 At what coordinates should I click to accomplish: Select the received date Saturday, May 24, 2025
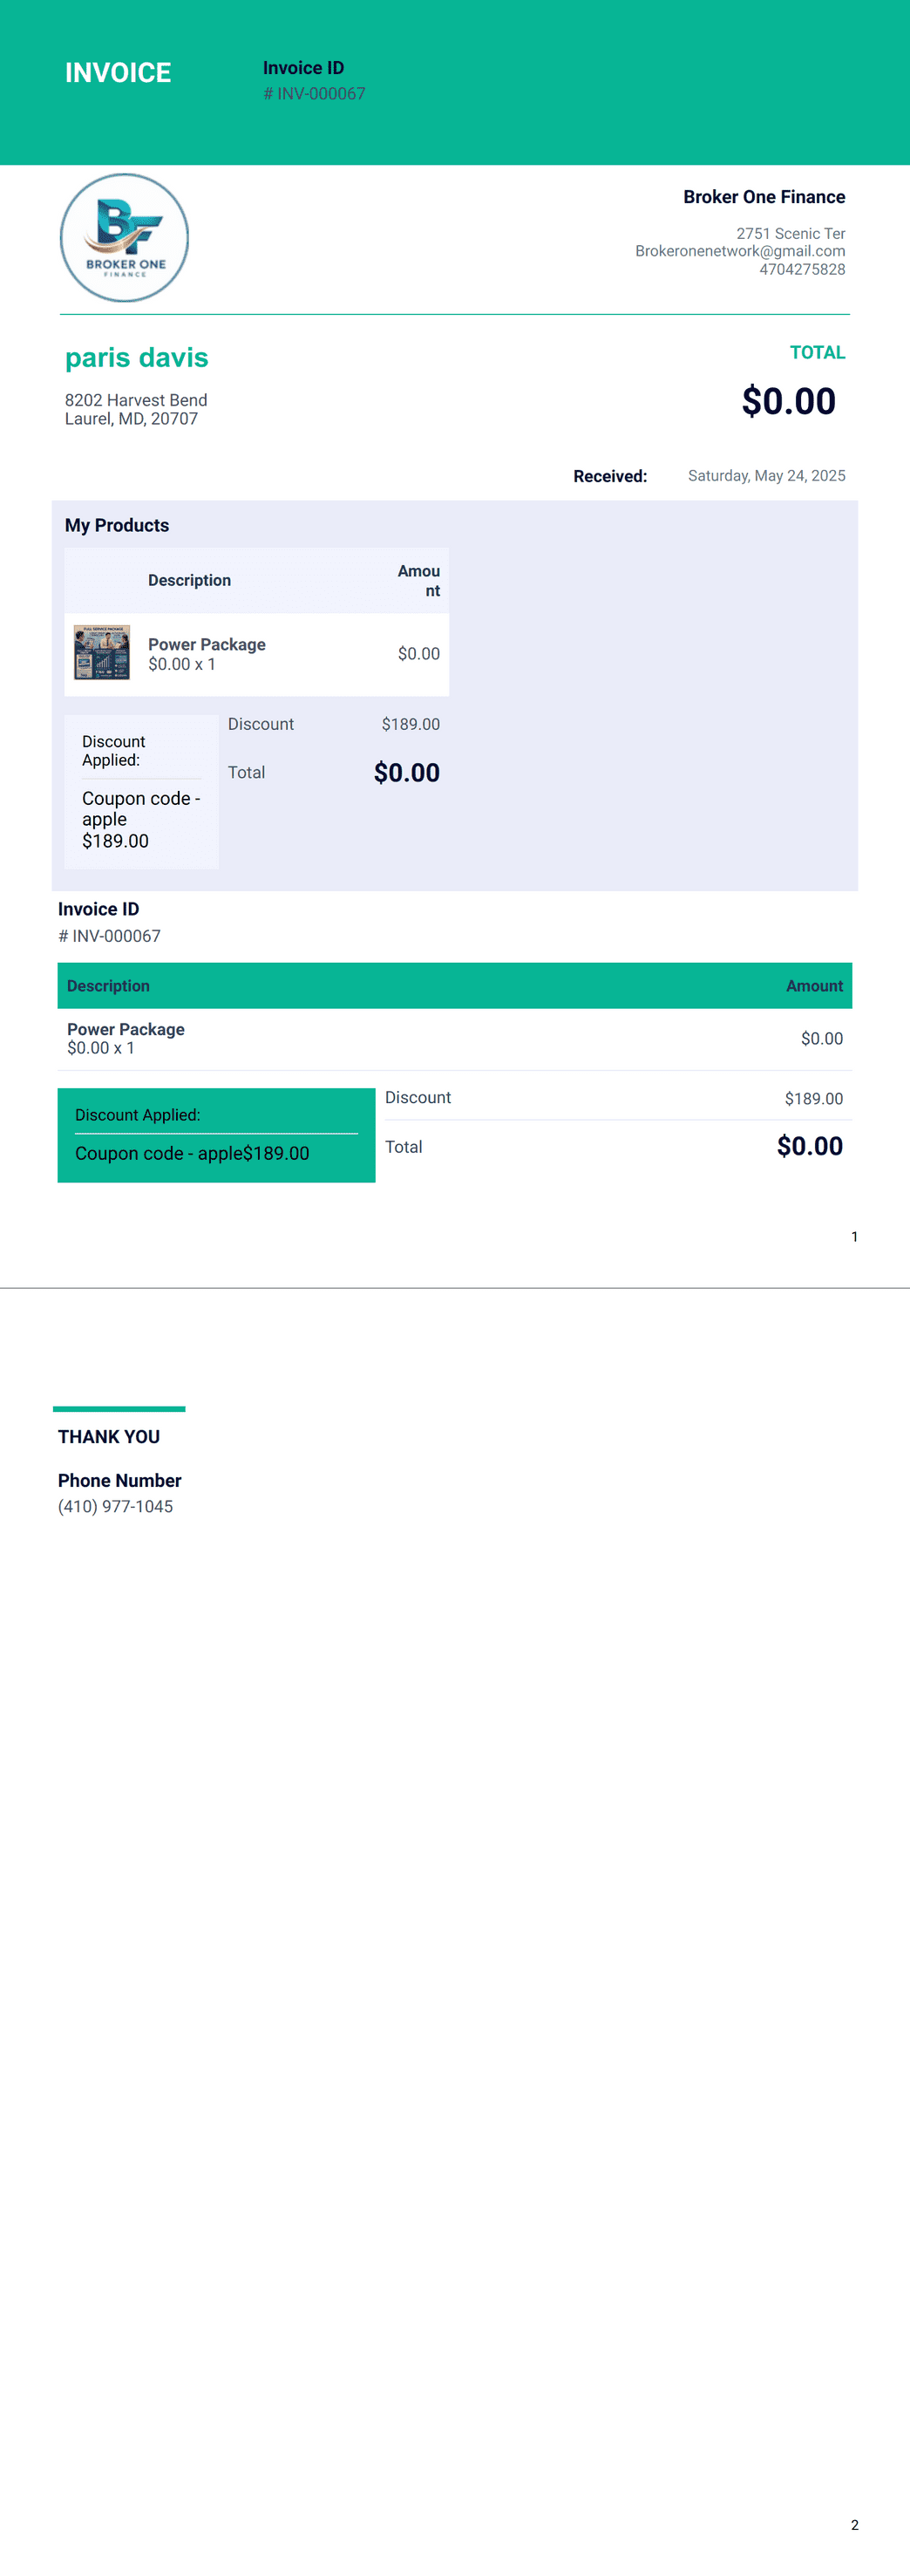coord(767,476)
